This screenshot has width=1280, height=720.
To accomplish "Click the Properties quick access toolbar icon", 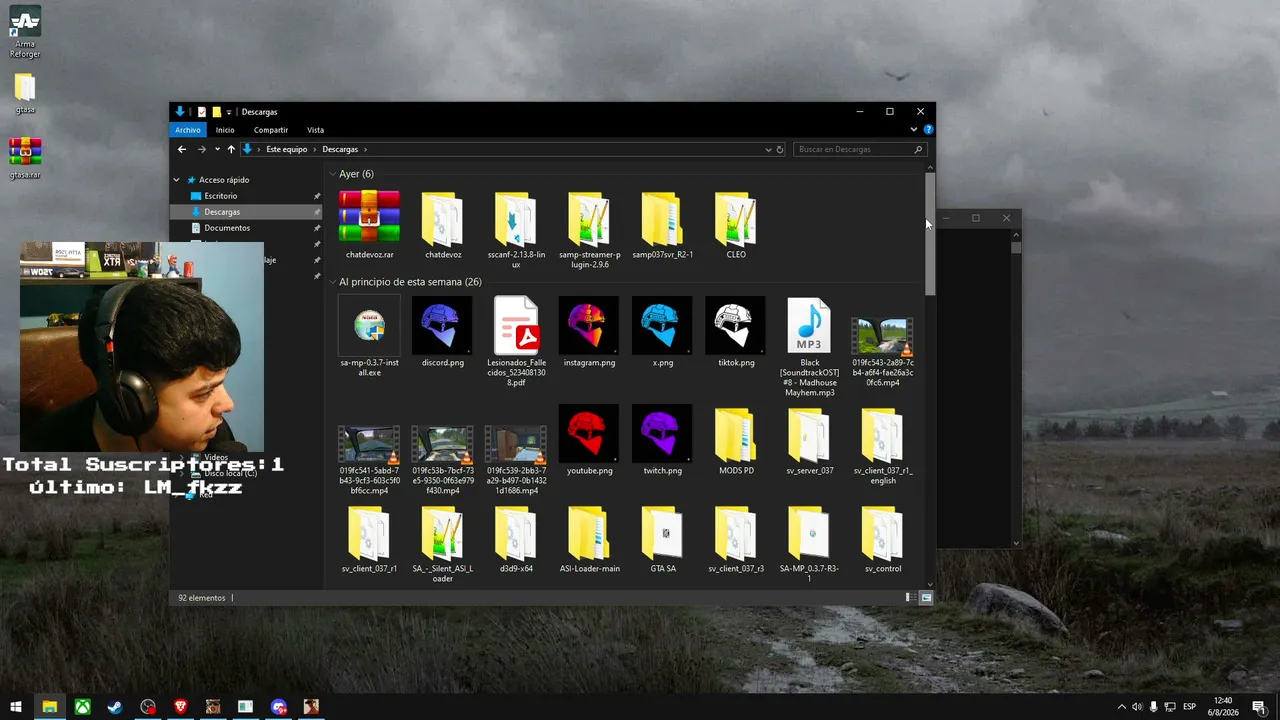I will [x=202, y=112].
